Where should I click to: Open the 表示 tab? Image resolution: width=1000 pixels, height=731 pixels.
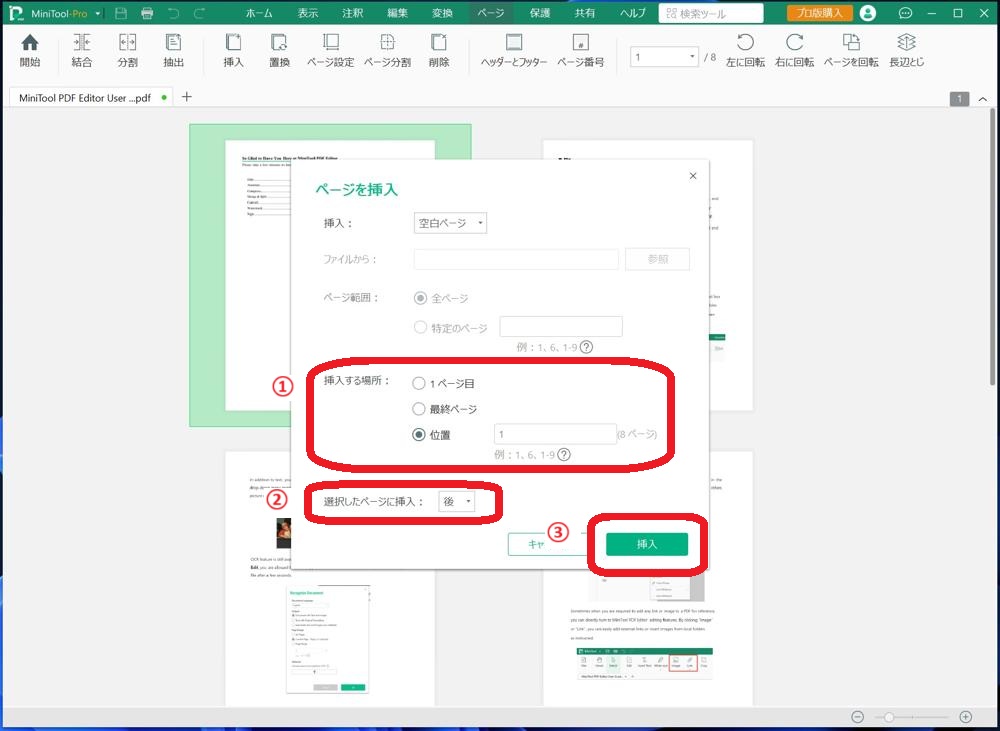[307, 13]
